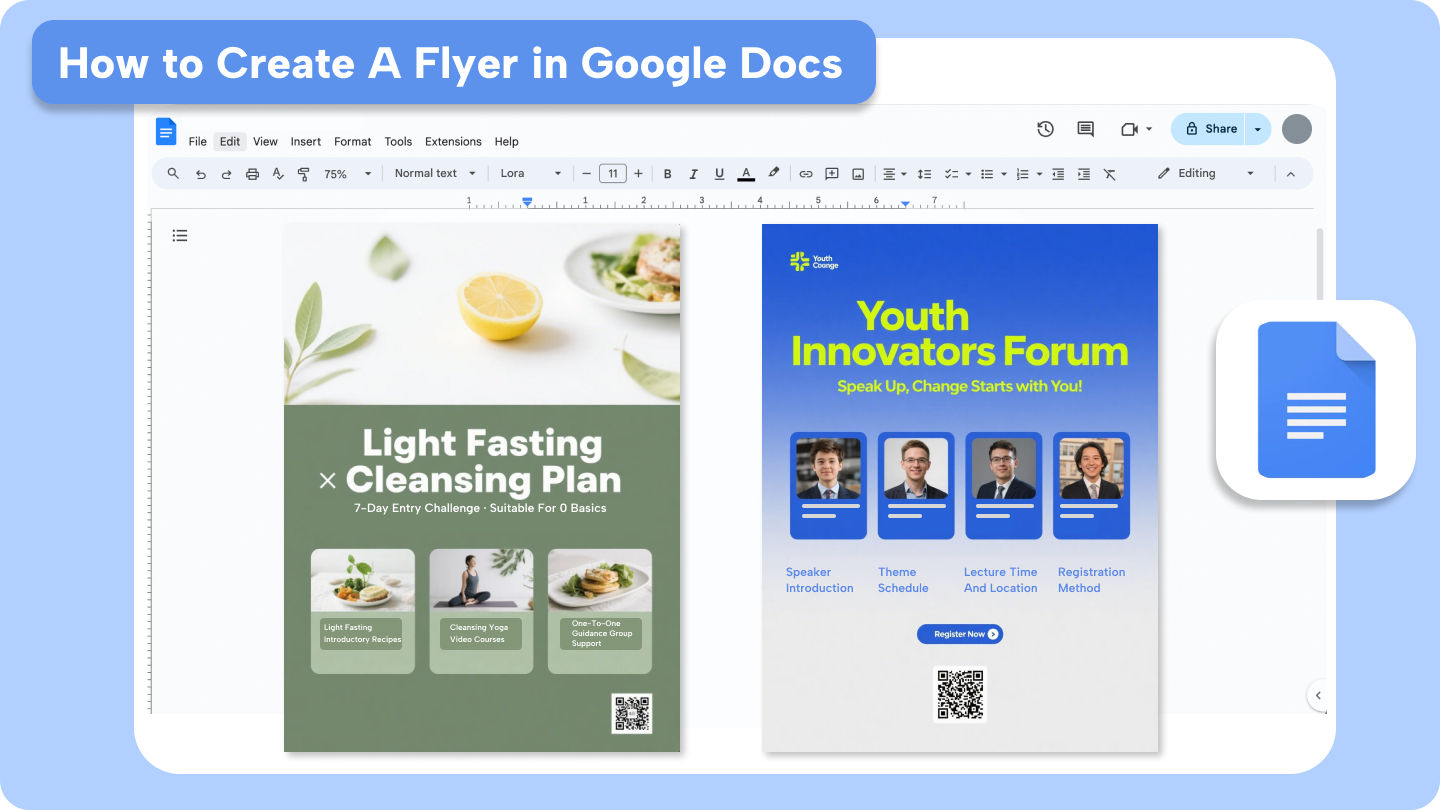Screen dimensions: 1440x810
Task: Open the comments panel icon near Share
Action: tap(1084, 129)
